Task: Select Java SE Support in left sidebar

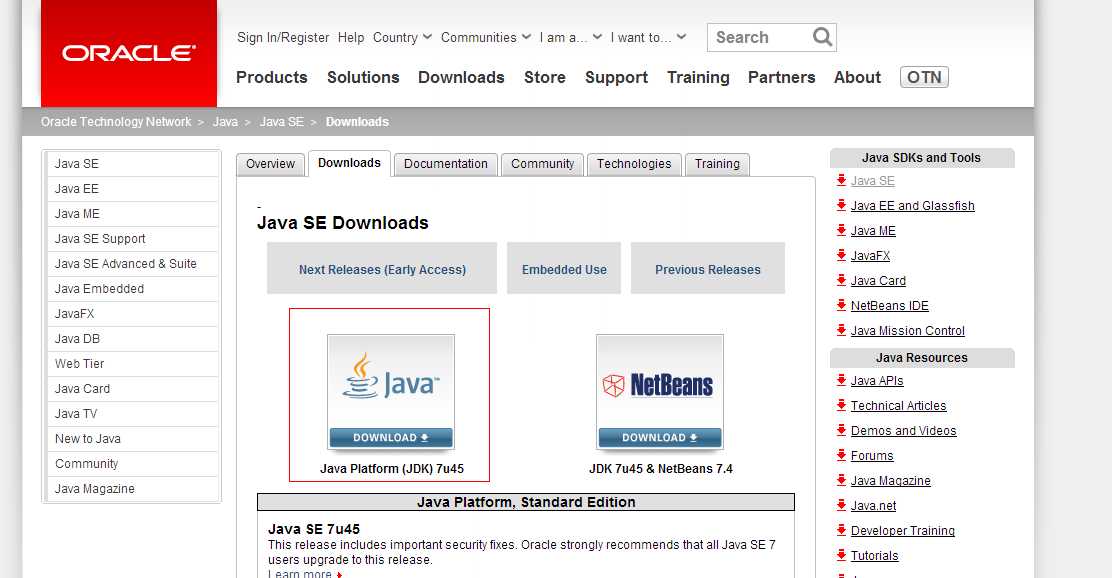Action: (132, 239)
